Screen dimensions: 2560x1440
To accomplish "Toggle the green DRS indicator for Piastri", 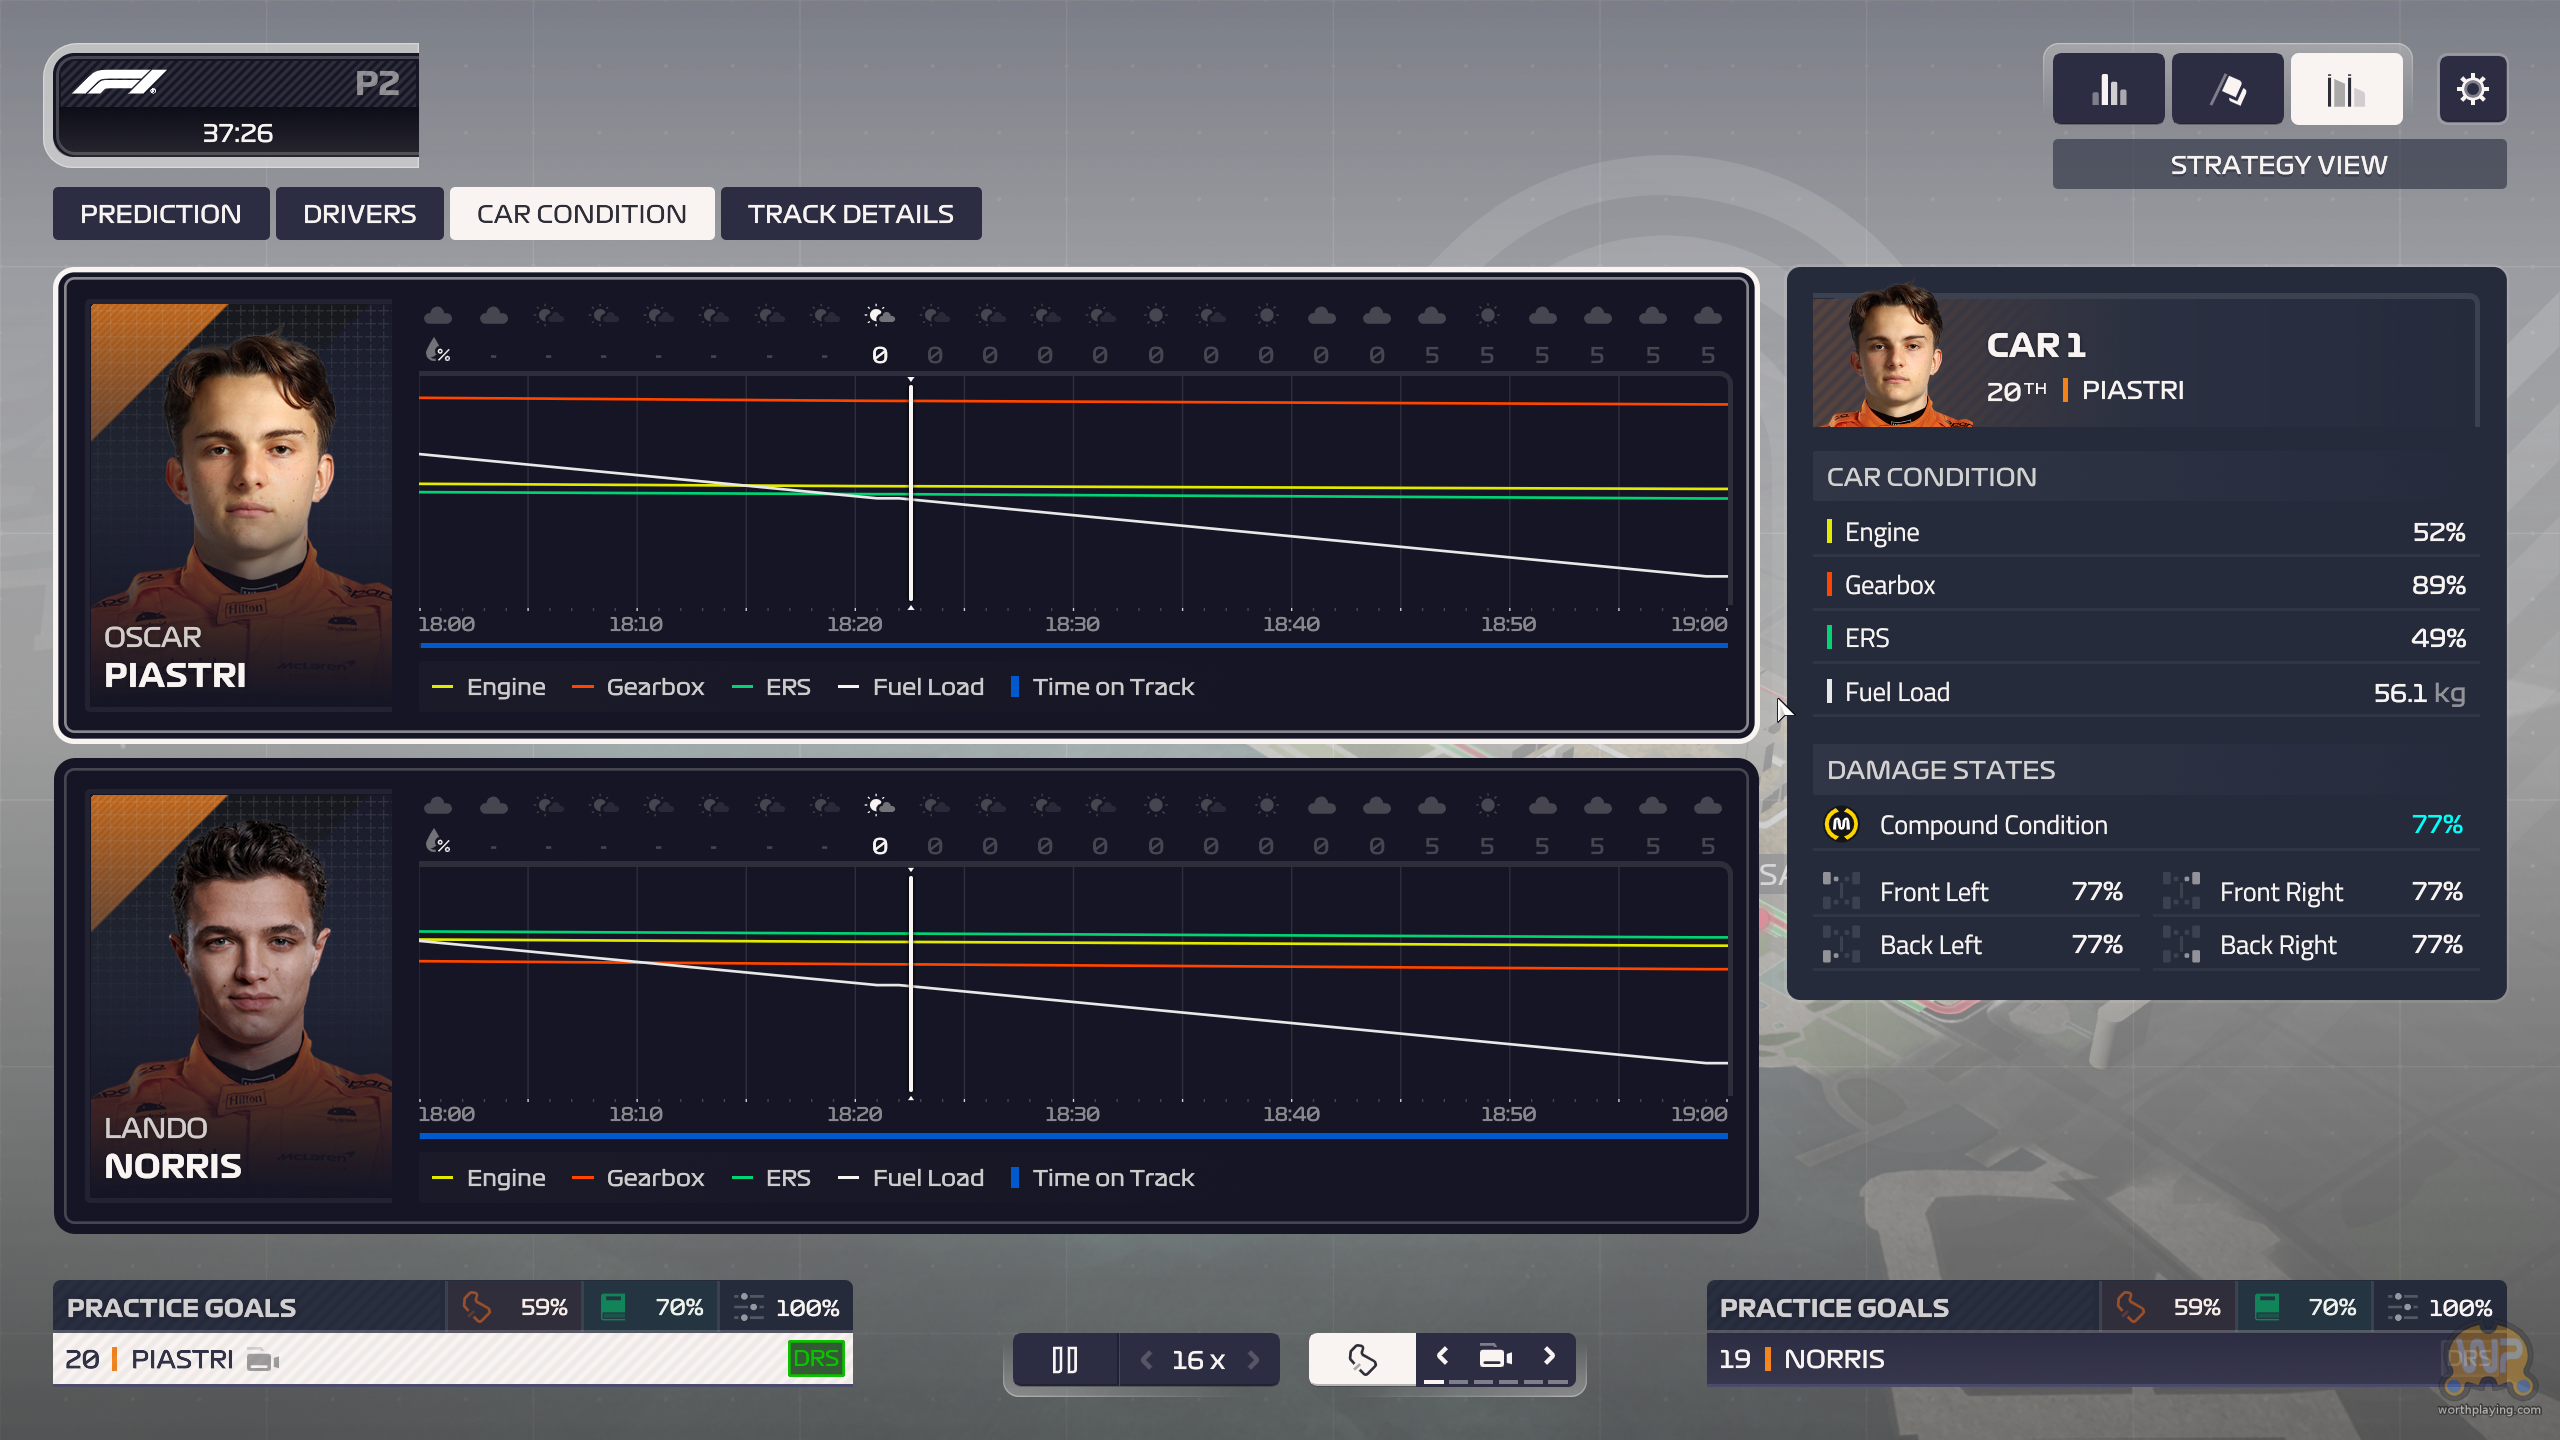I will [x=815, y=1359].
